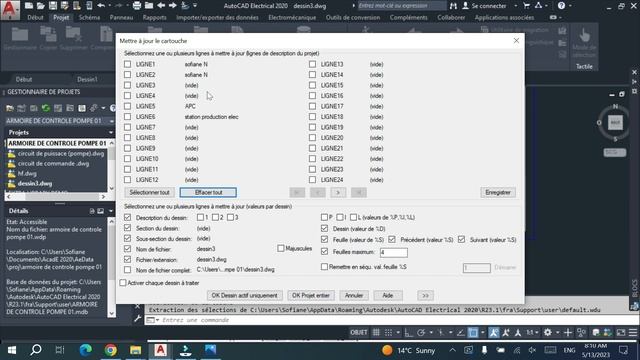Screen dimensions: 640x360
Task: Open the Schéma ribbon tab
Action: (89, 18)
